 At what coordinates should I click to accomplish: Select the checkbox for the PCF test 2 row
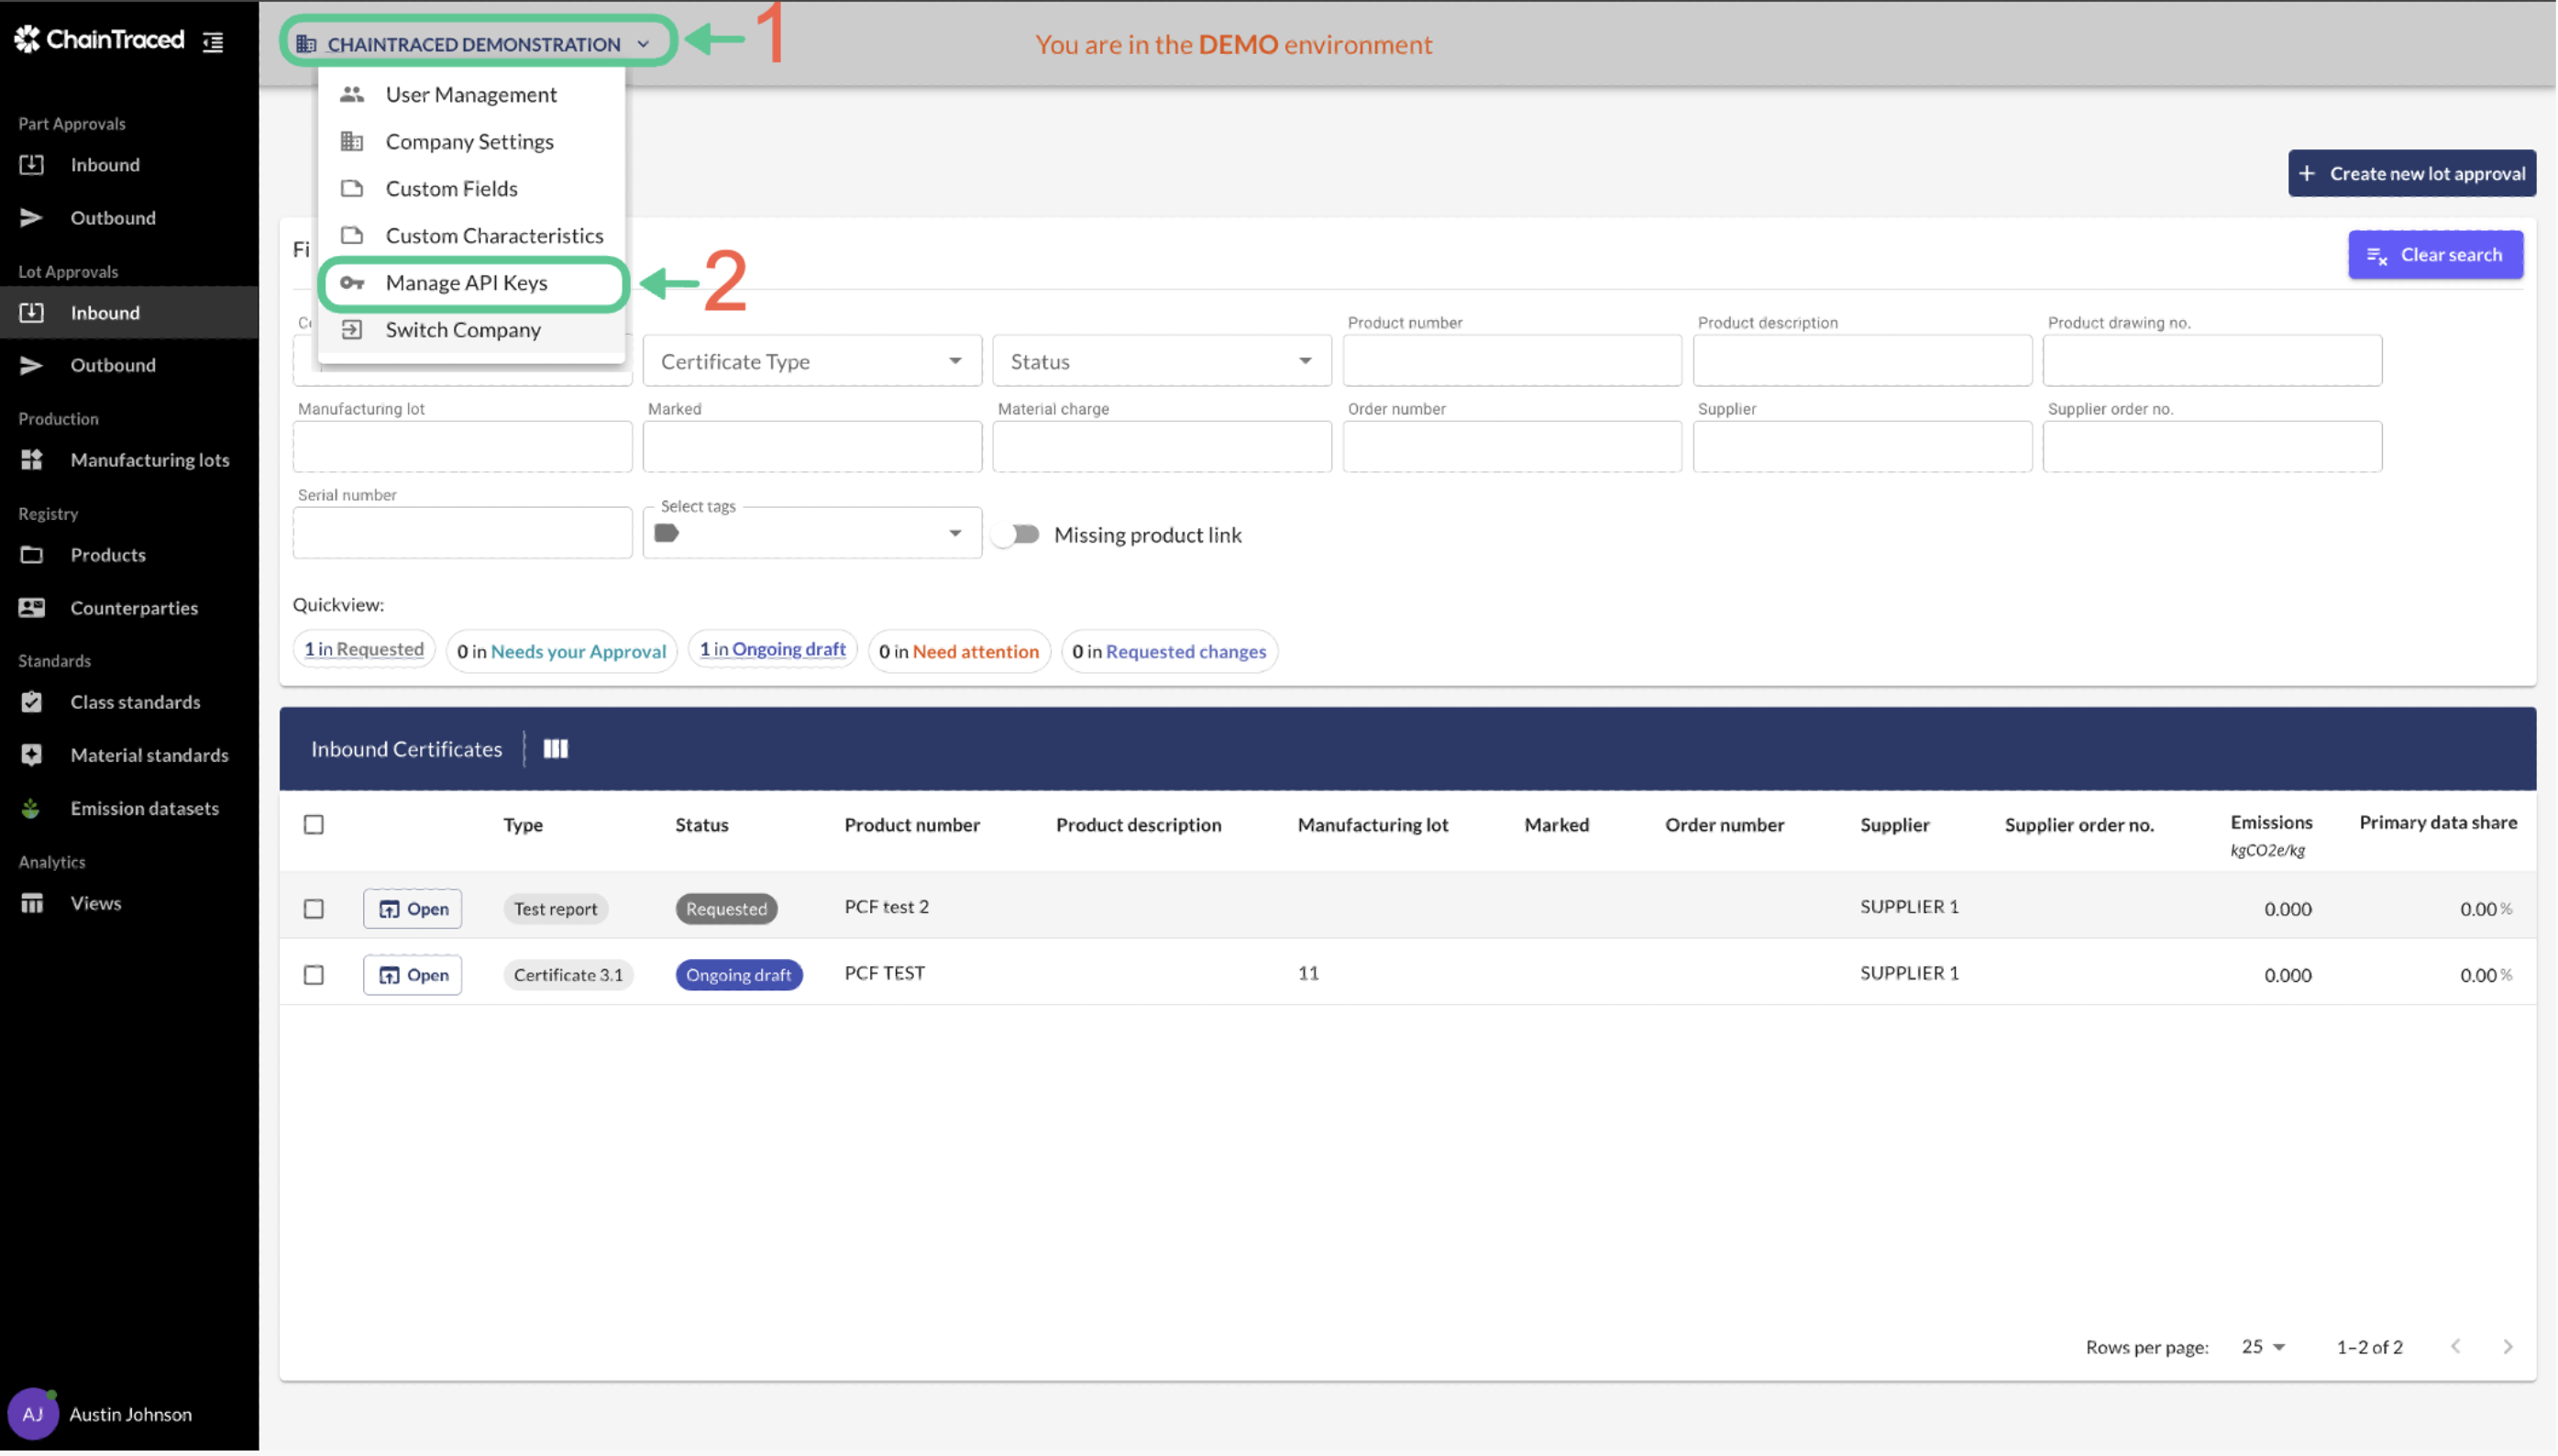pyautogui.click(x=314, y=909)
